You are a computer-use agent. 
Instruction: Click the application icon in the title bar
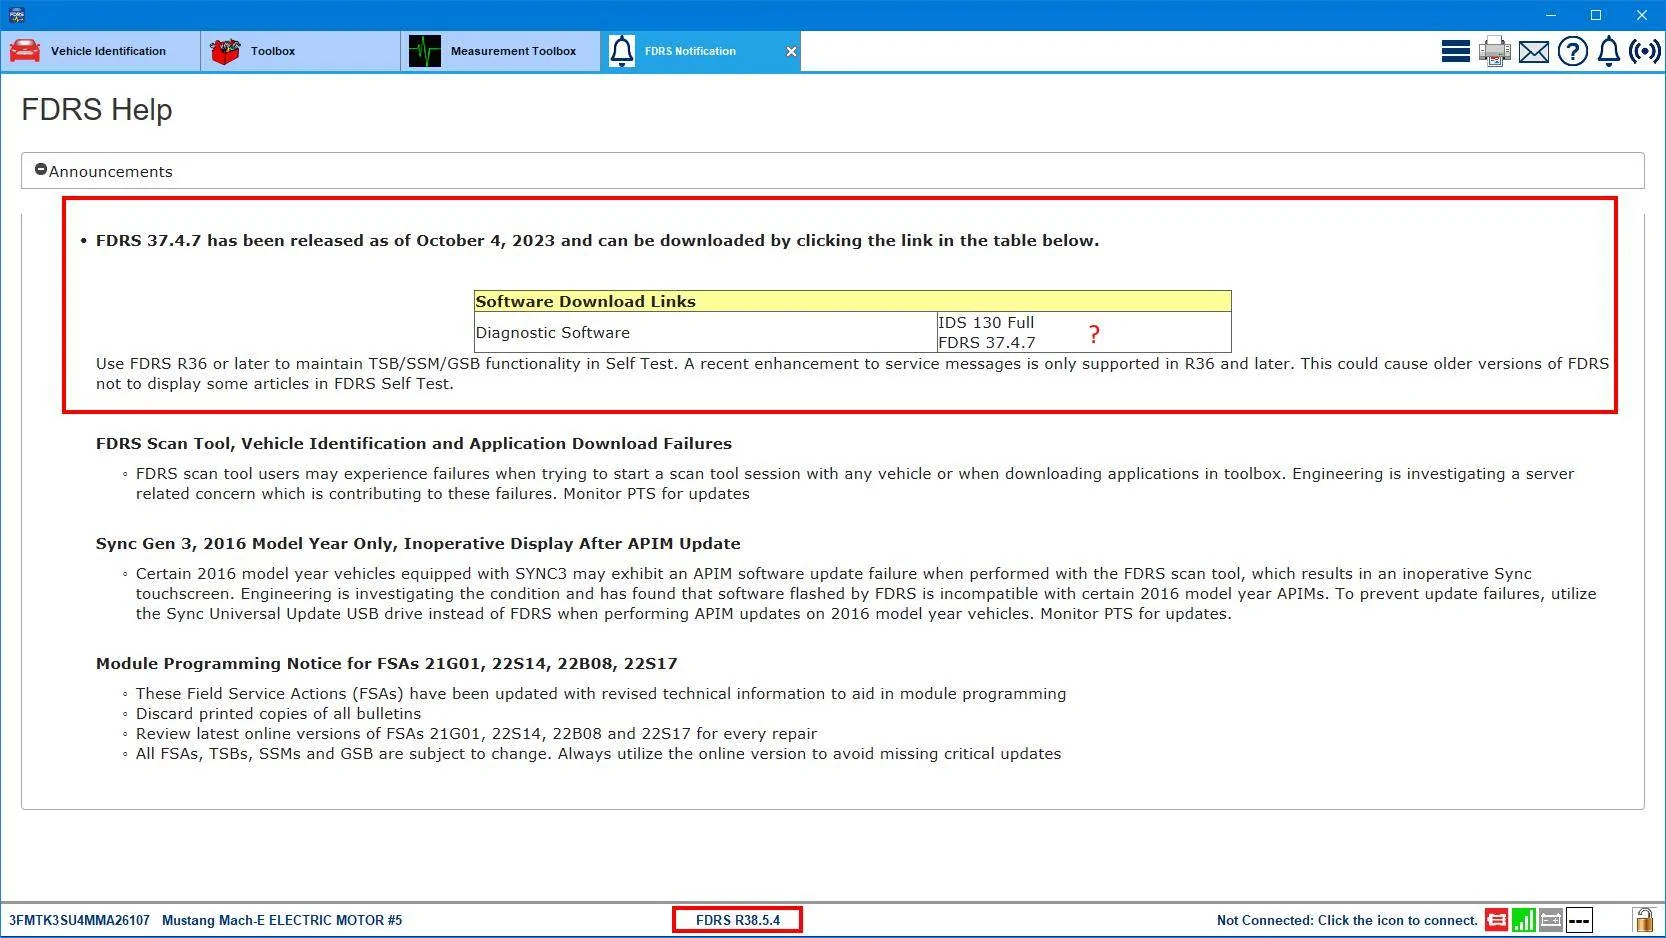coord(16,15)
